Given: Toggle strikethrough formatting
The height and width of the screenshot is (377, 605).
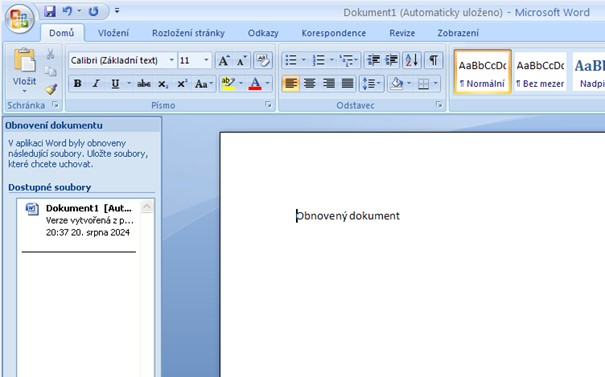Looking at the screenshot, I should click(144, 84).
